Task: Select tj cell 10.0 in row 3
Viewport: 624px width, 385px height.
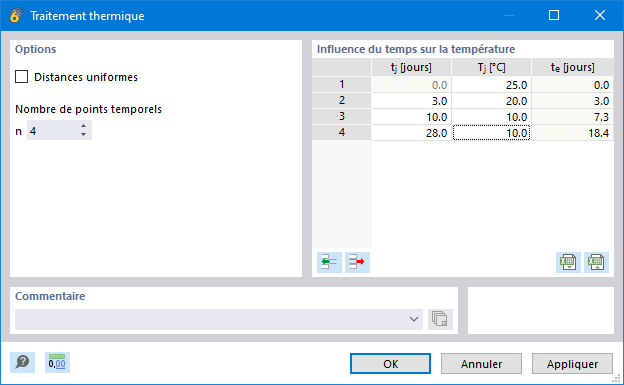Action: [x=411, y=117]
